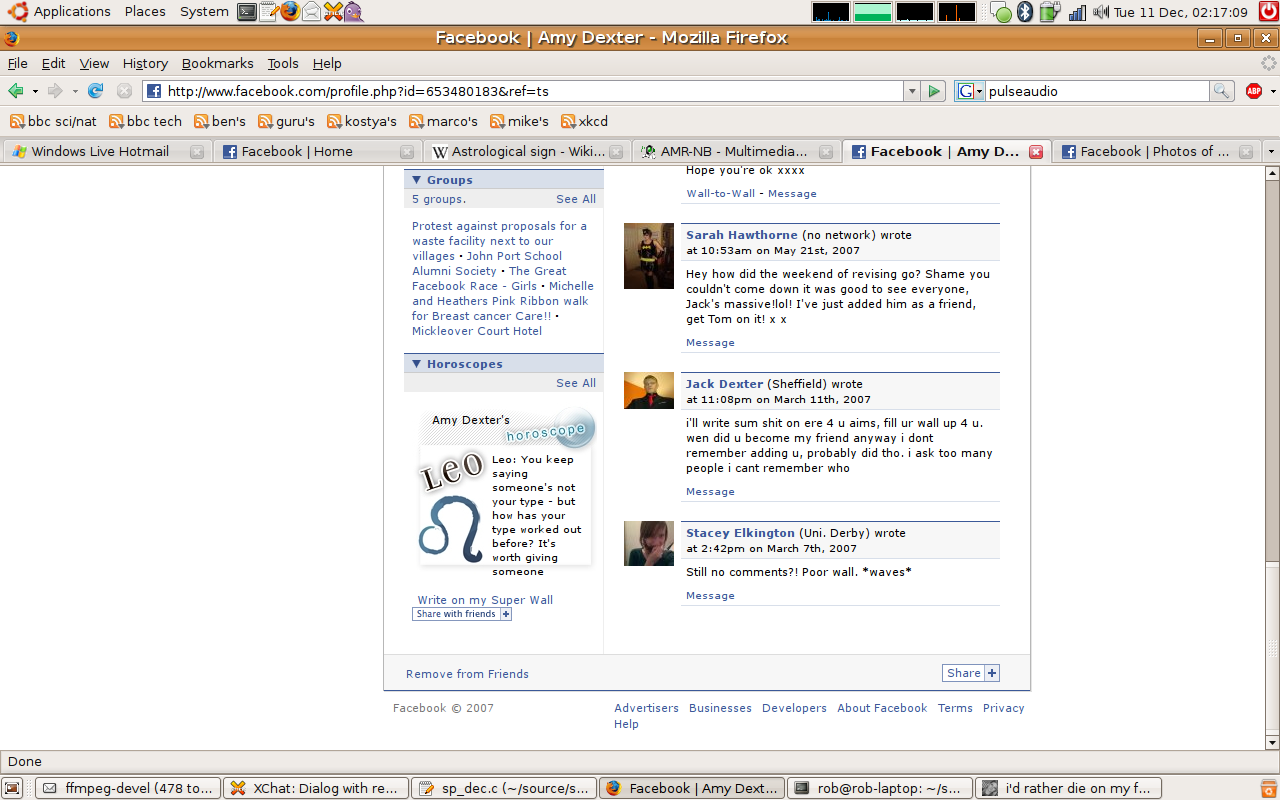1280x800 pixels.
Task: Open the GNOME Places menu
Action: tap(145, 12)
